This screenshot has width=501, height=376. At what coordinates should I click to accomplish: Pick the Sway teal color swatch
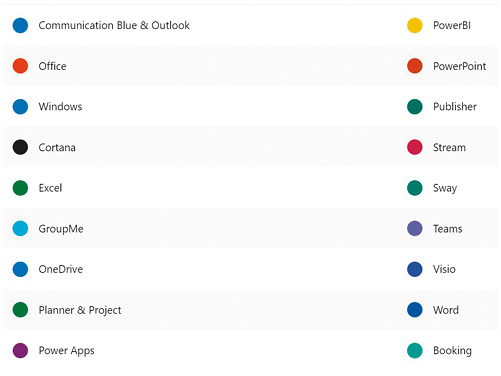point(415,188)
